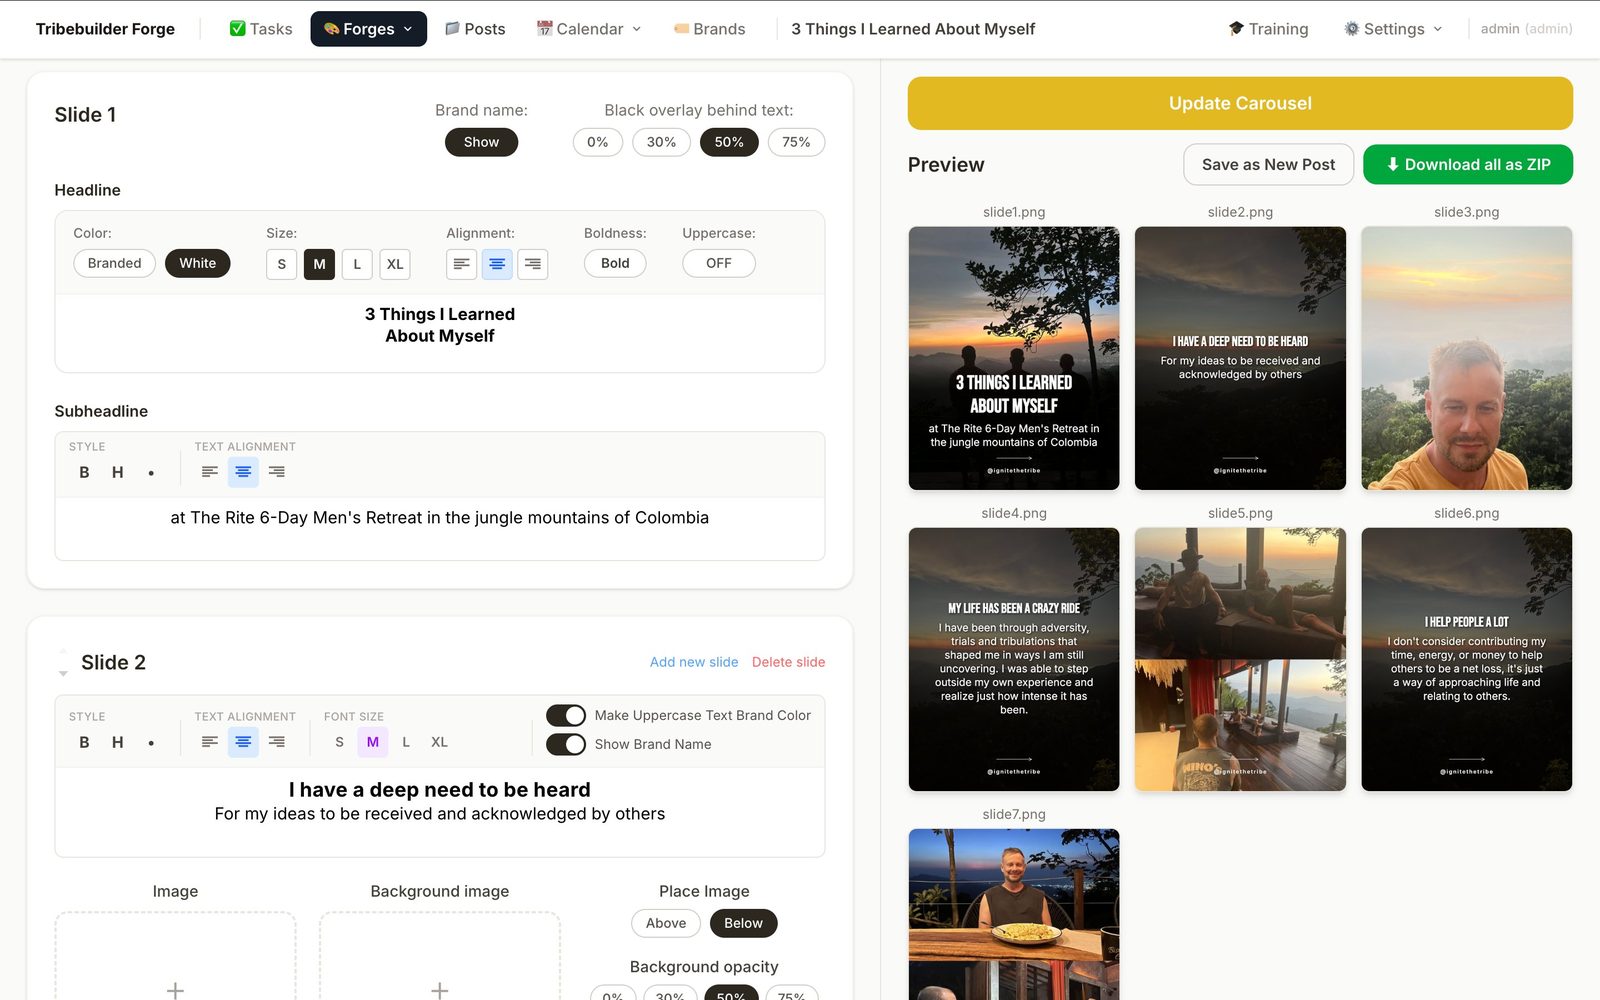The width and height of the screenshot is (1600, 1000).
Task: Choose Branded headline color
Action: [114, 263]
